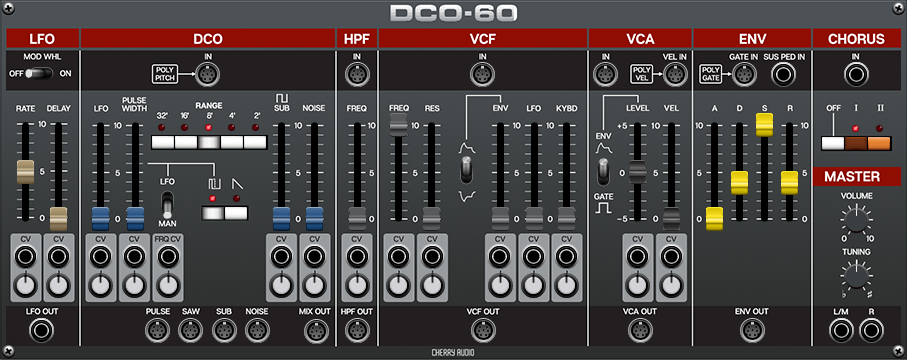Screen dimensions: 907x360
Task: Click the VCF RES slider handle
Action: tap(432, 219)
